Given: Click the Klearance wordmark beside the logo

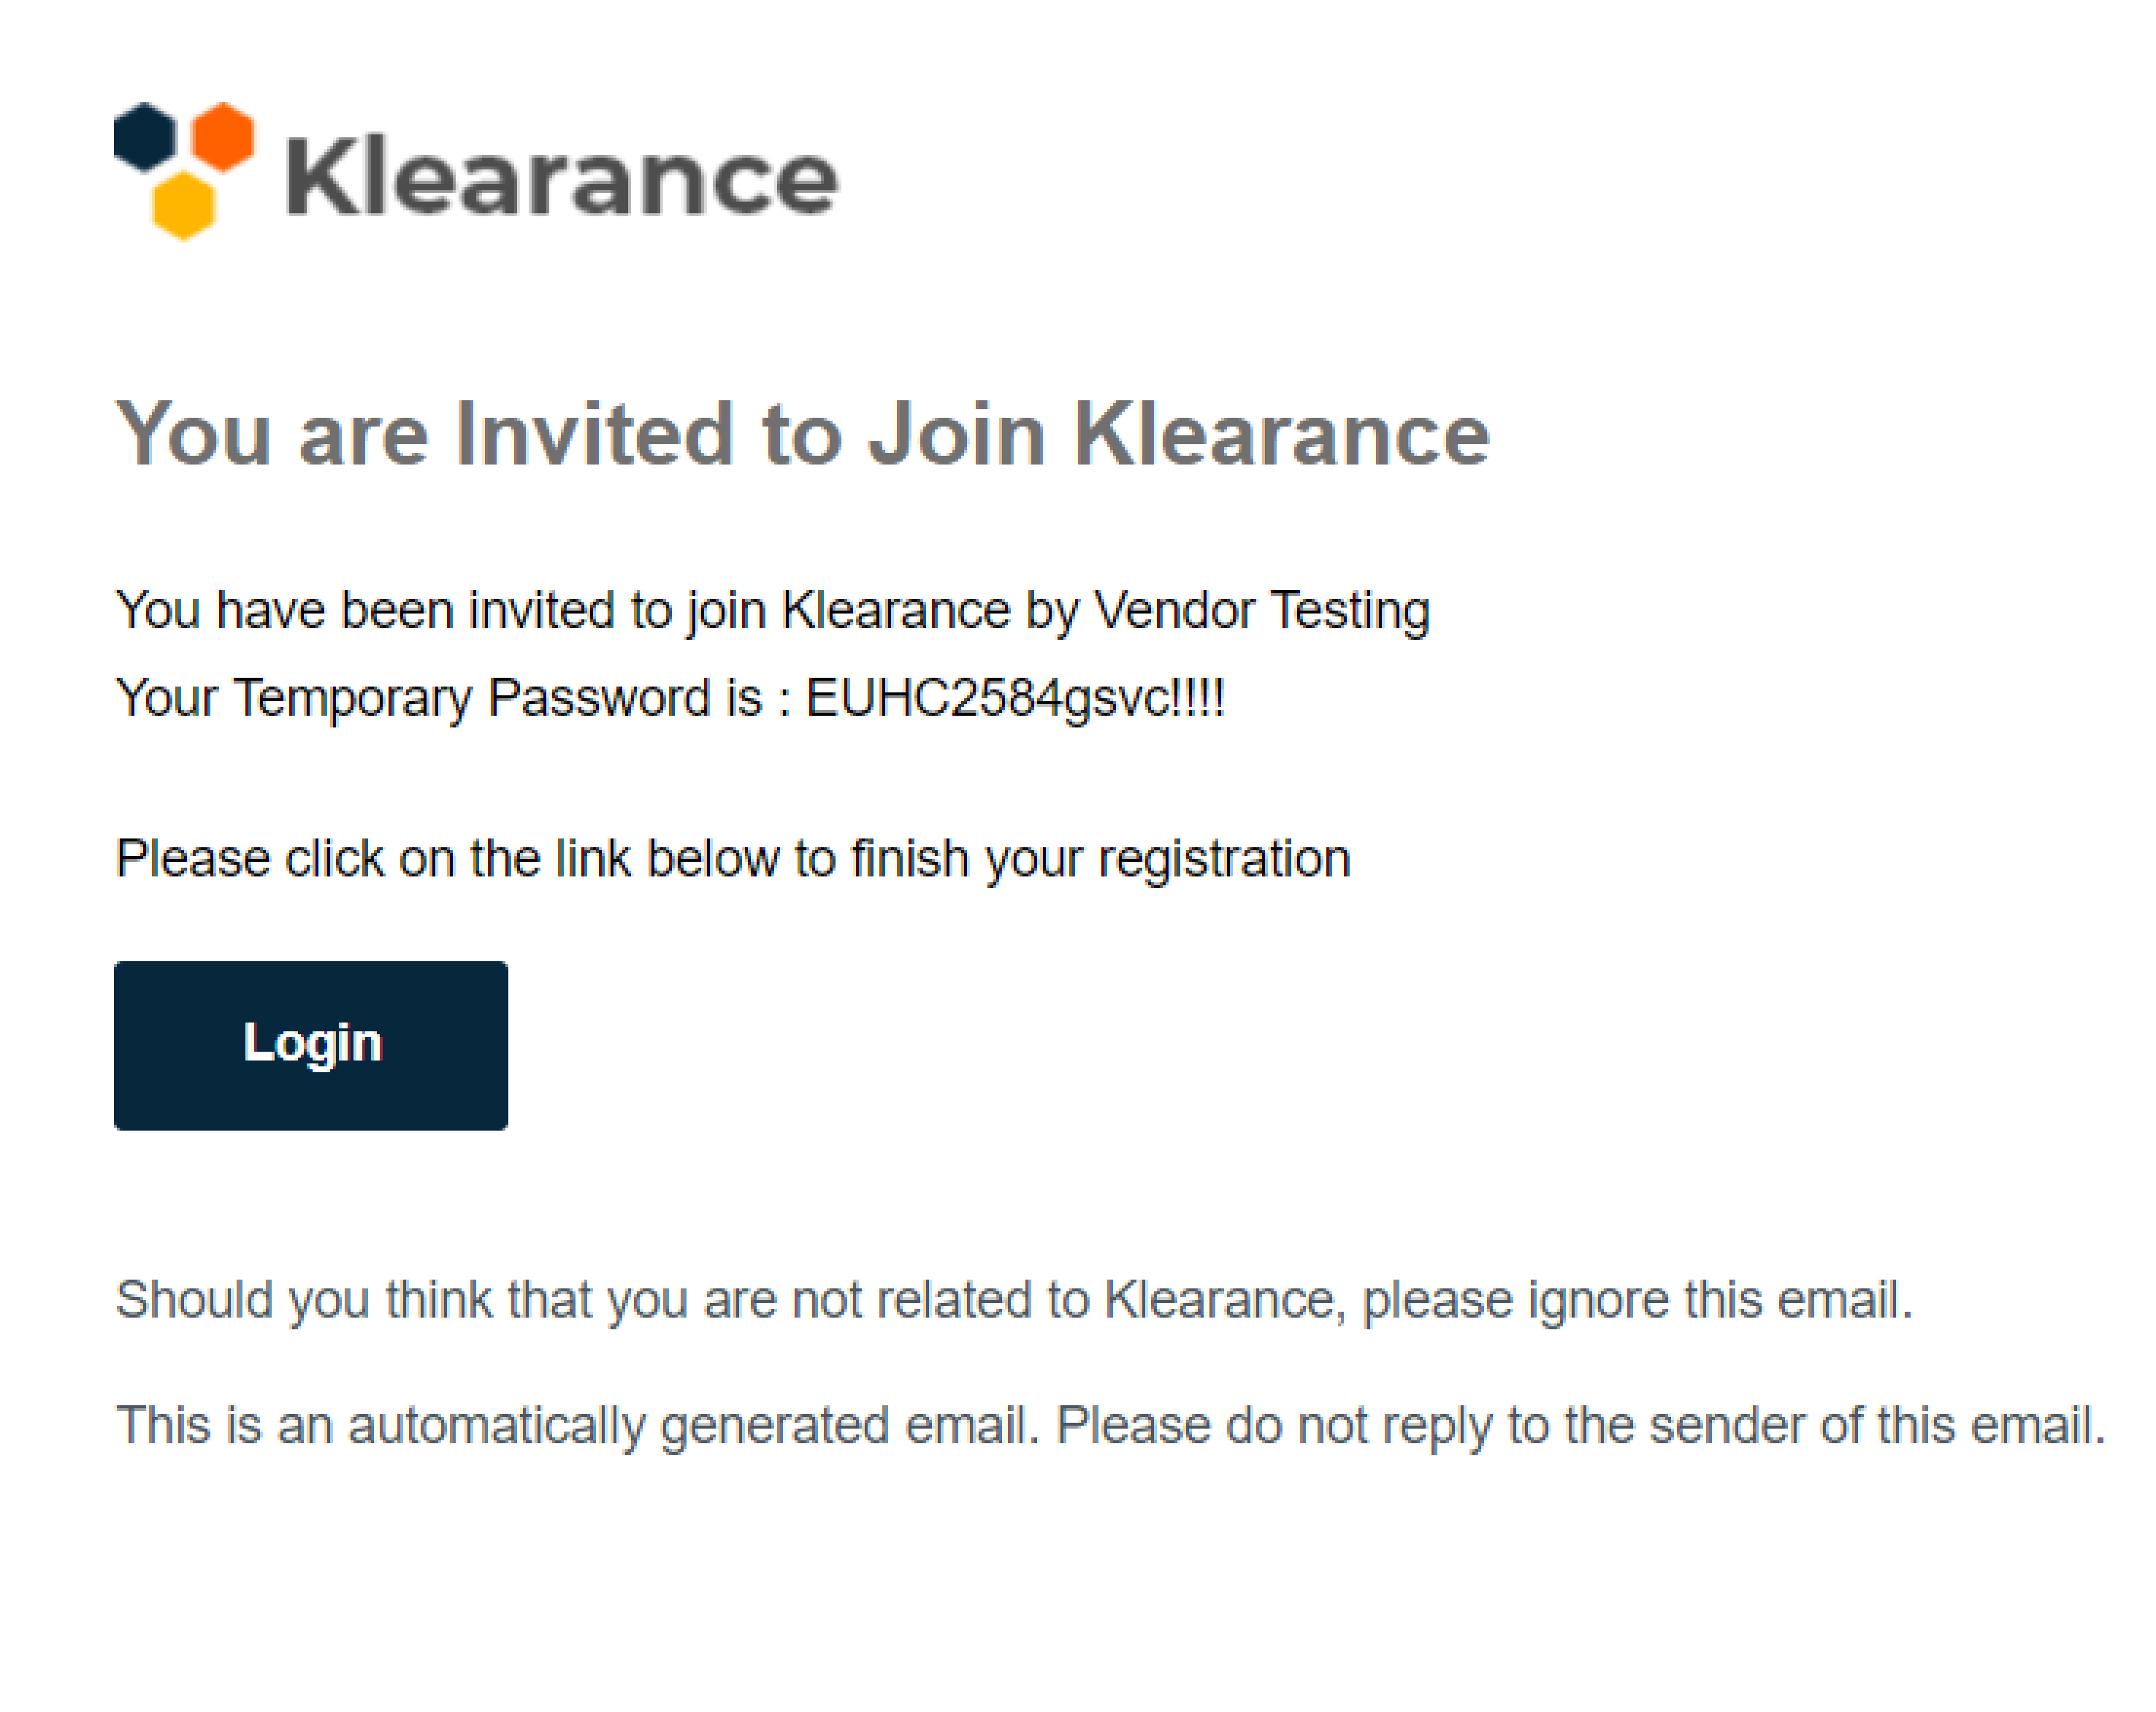Looking at the screenshot, I should pos(562,179).
